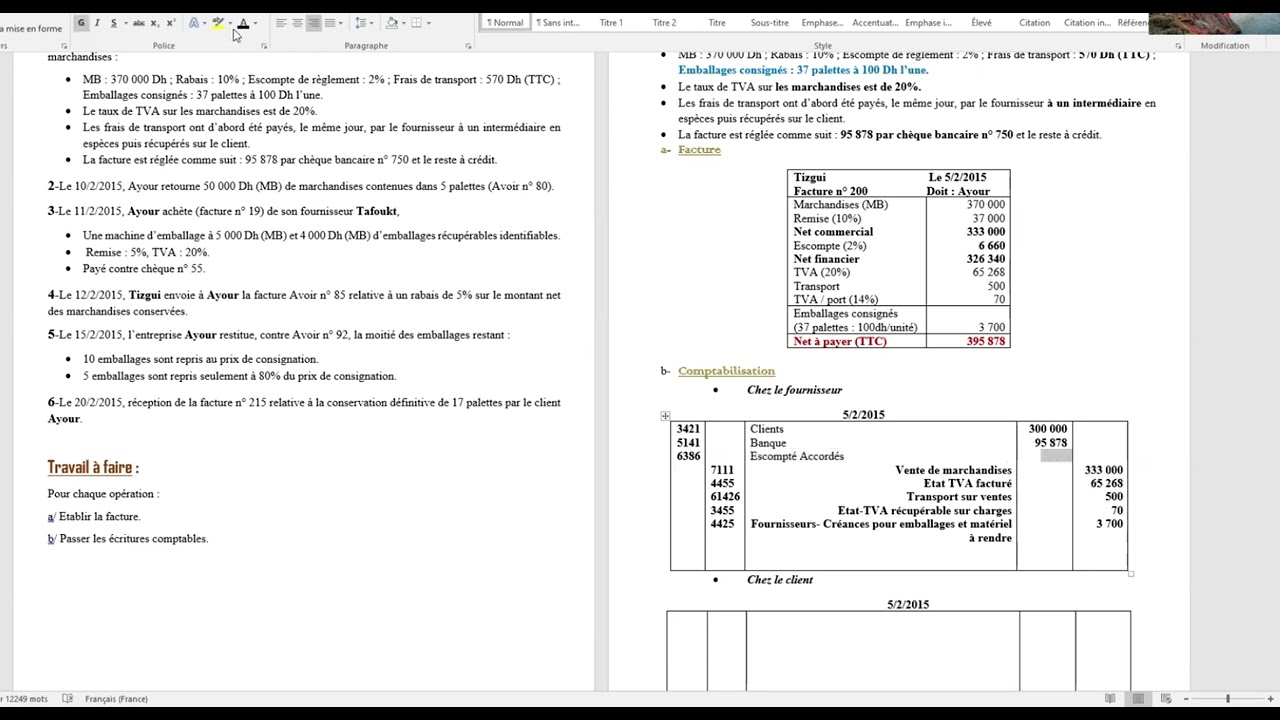
Task: Apply yellow text highlight color
Action: (x=217, y=23)
